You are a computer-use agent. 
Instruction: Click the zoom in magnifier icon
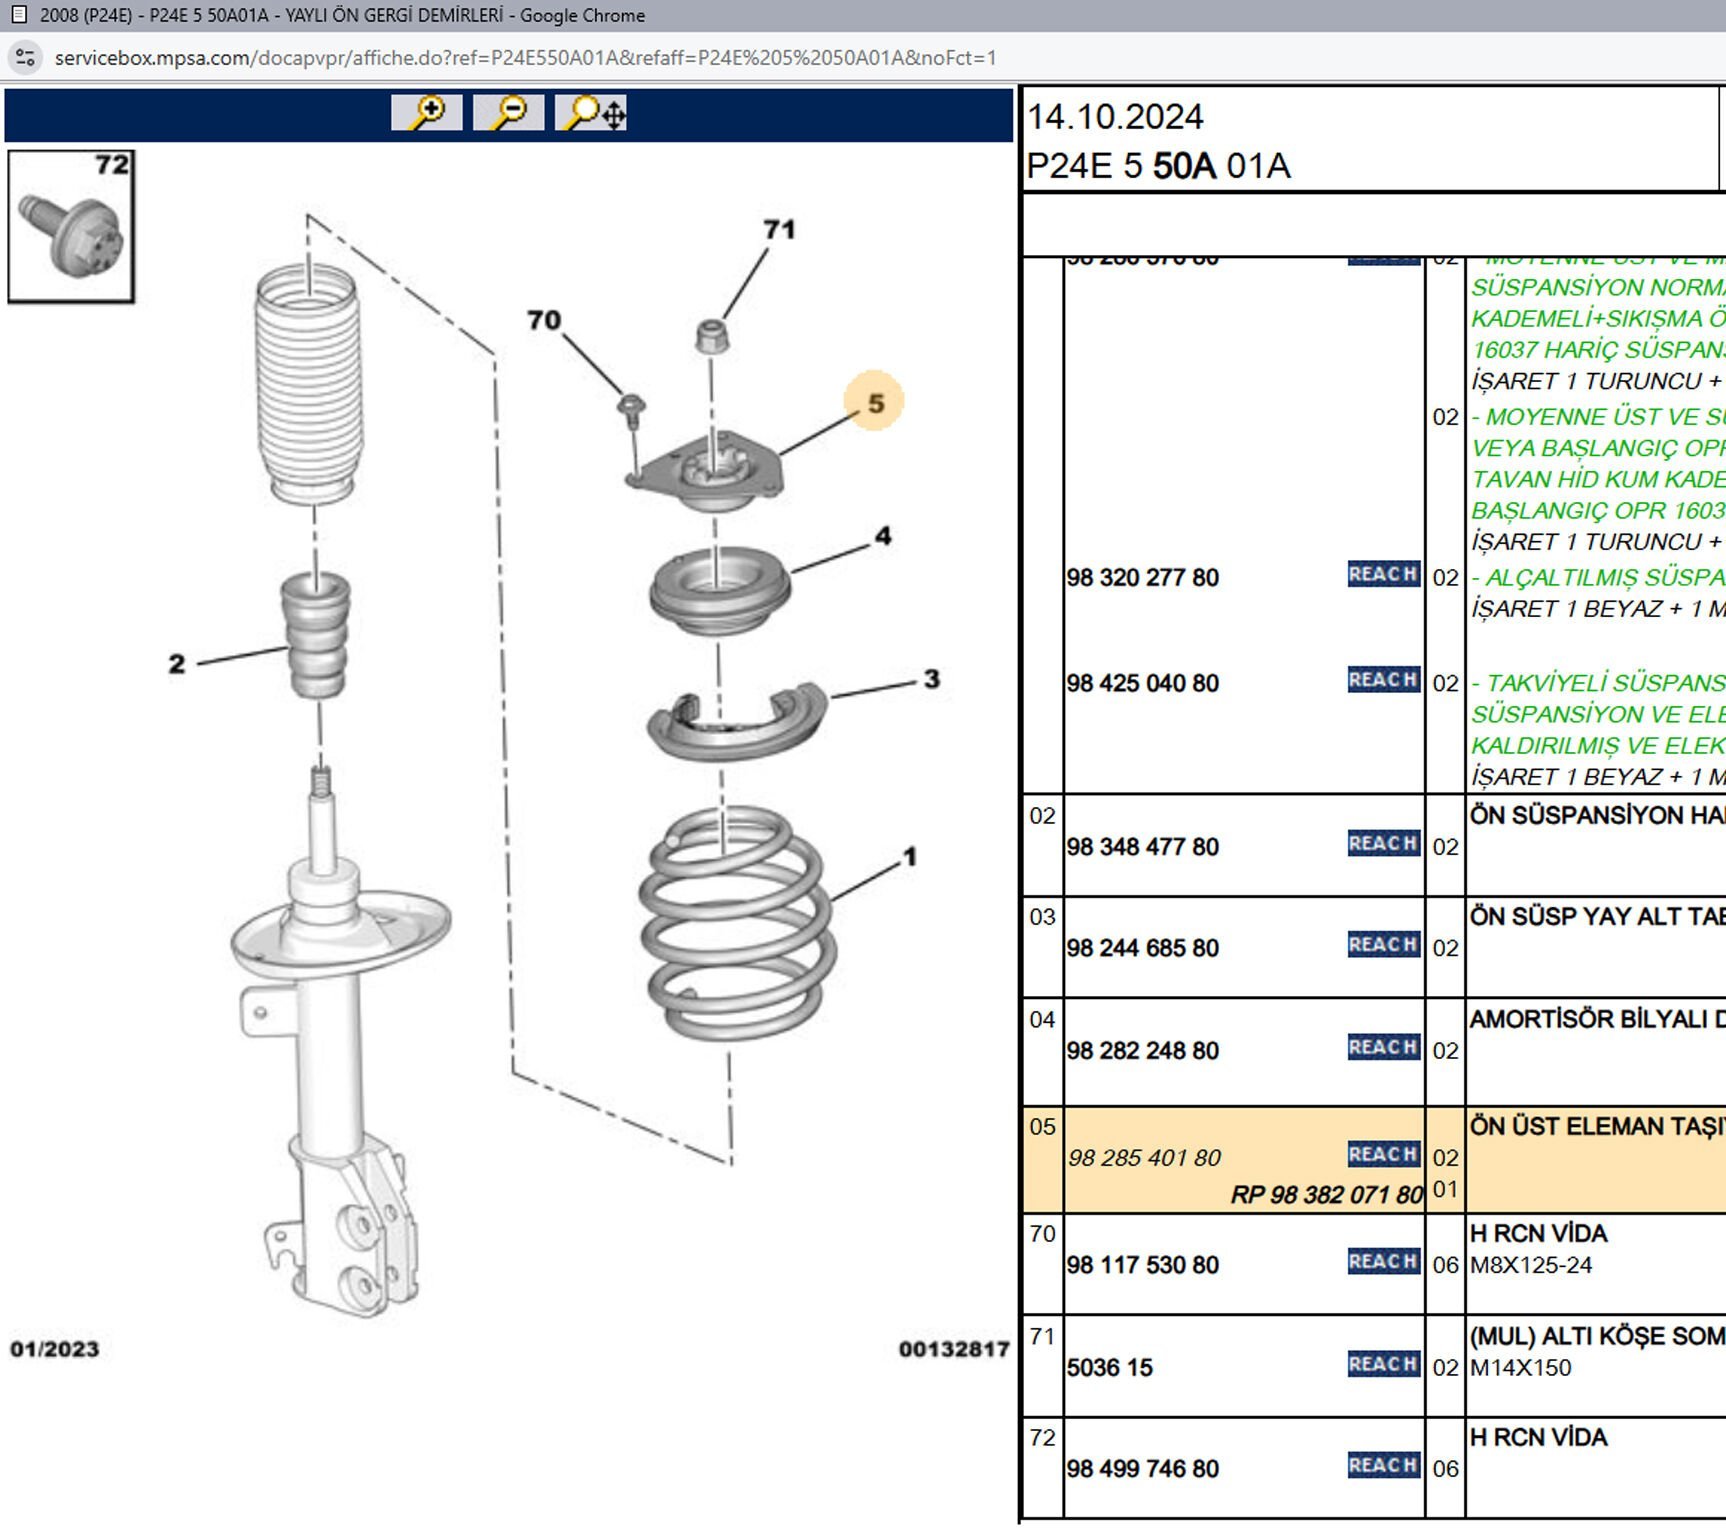tap(427, 112)
